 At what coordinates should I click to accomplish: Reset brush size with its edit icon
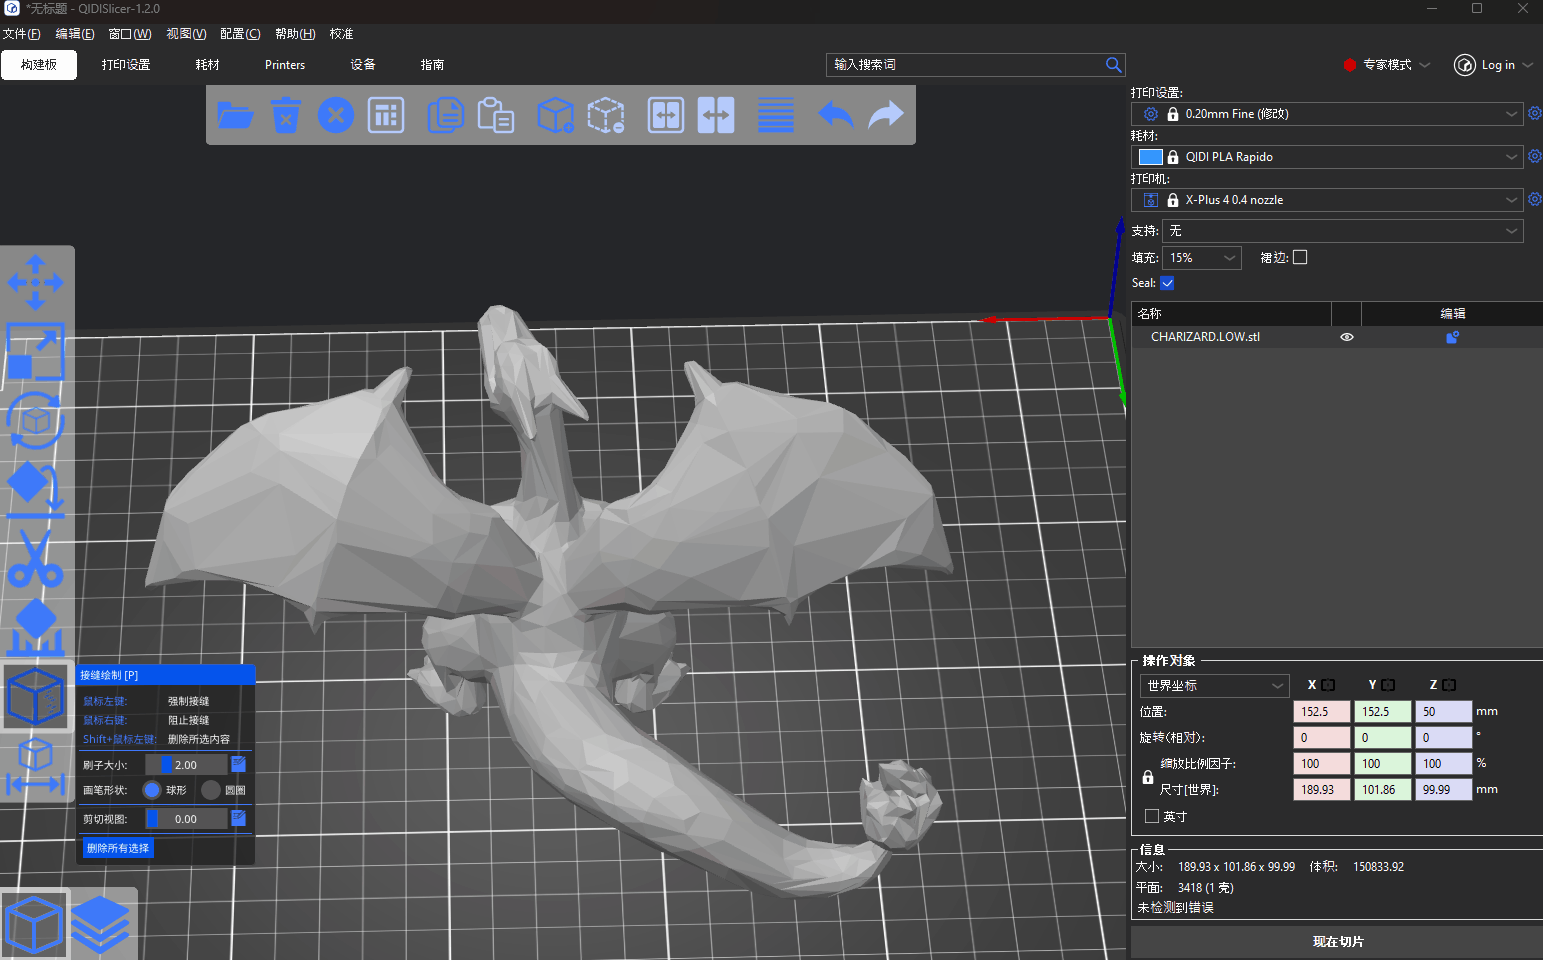[x=239, y=764]
